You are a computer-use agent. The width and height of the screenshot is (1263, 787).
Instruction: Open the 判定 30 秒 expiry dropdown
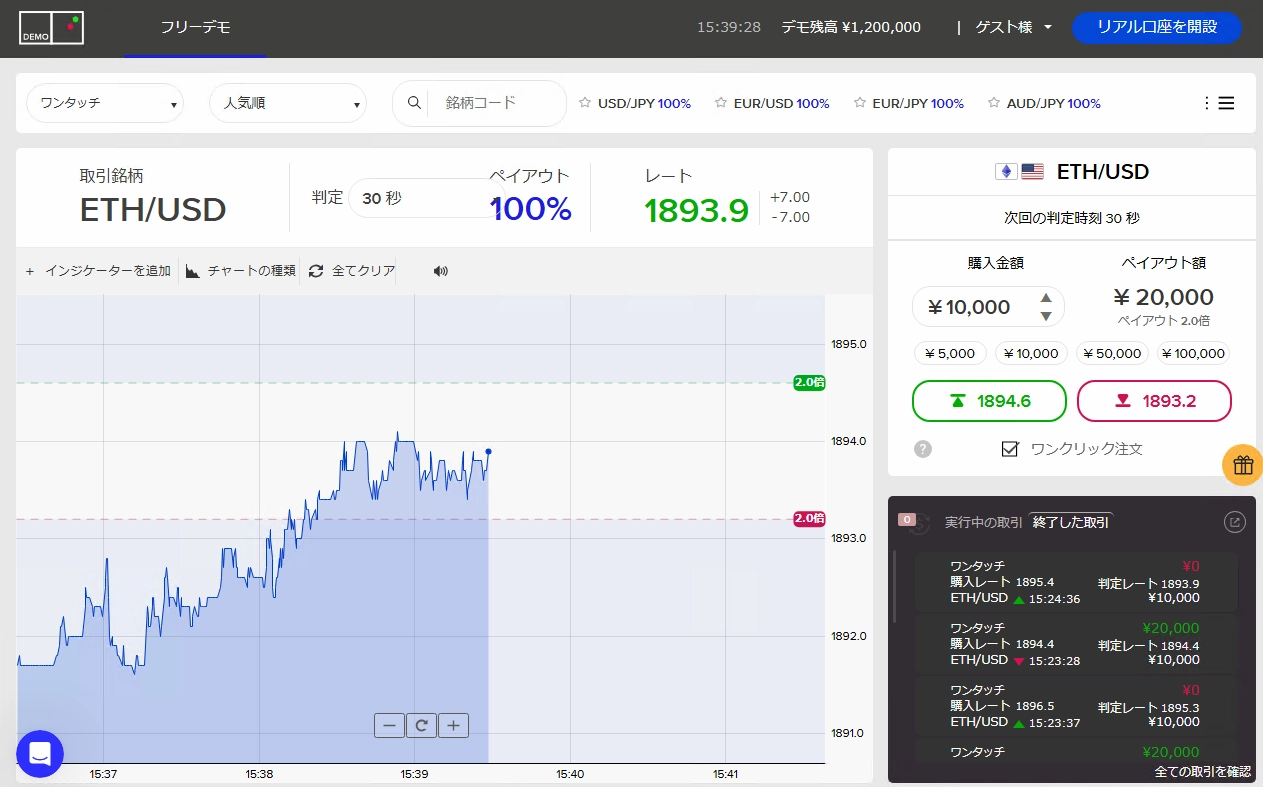click(425, 198)
